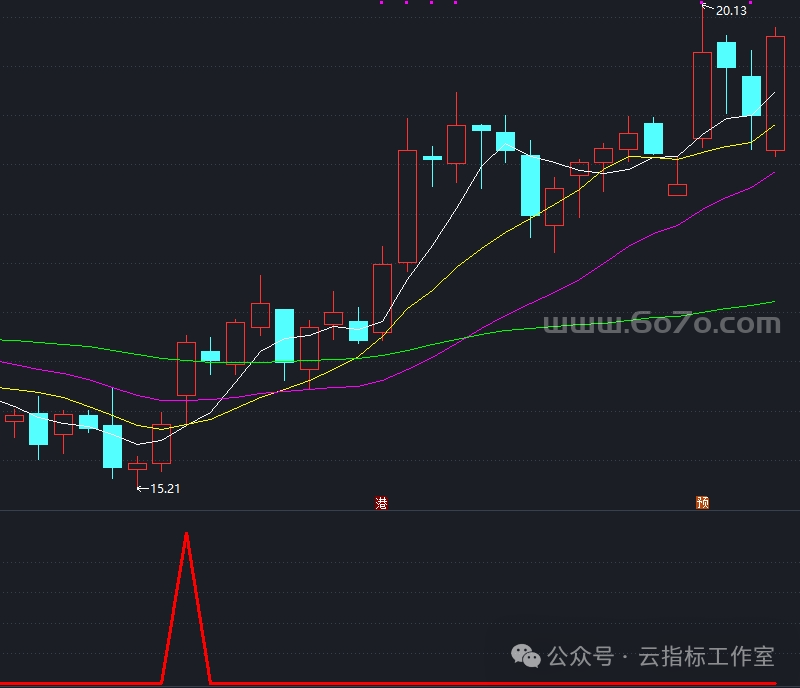
Task: Click the WeChat logo in the watermark
Action: [526, 656]
